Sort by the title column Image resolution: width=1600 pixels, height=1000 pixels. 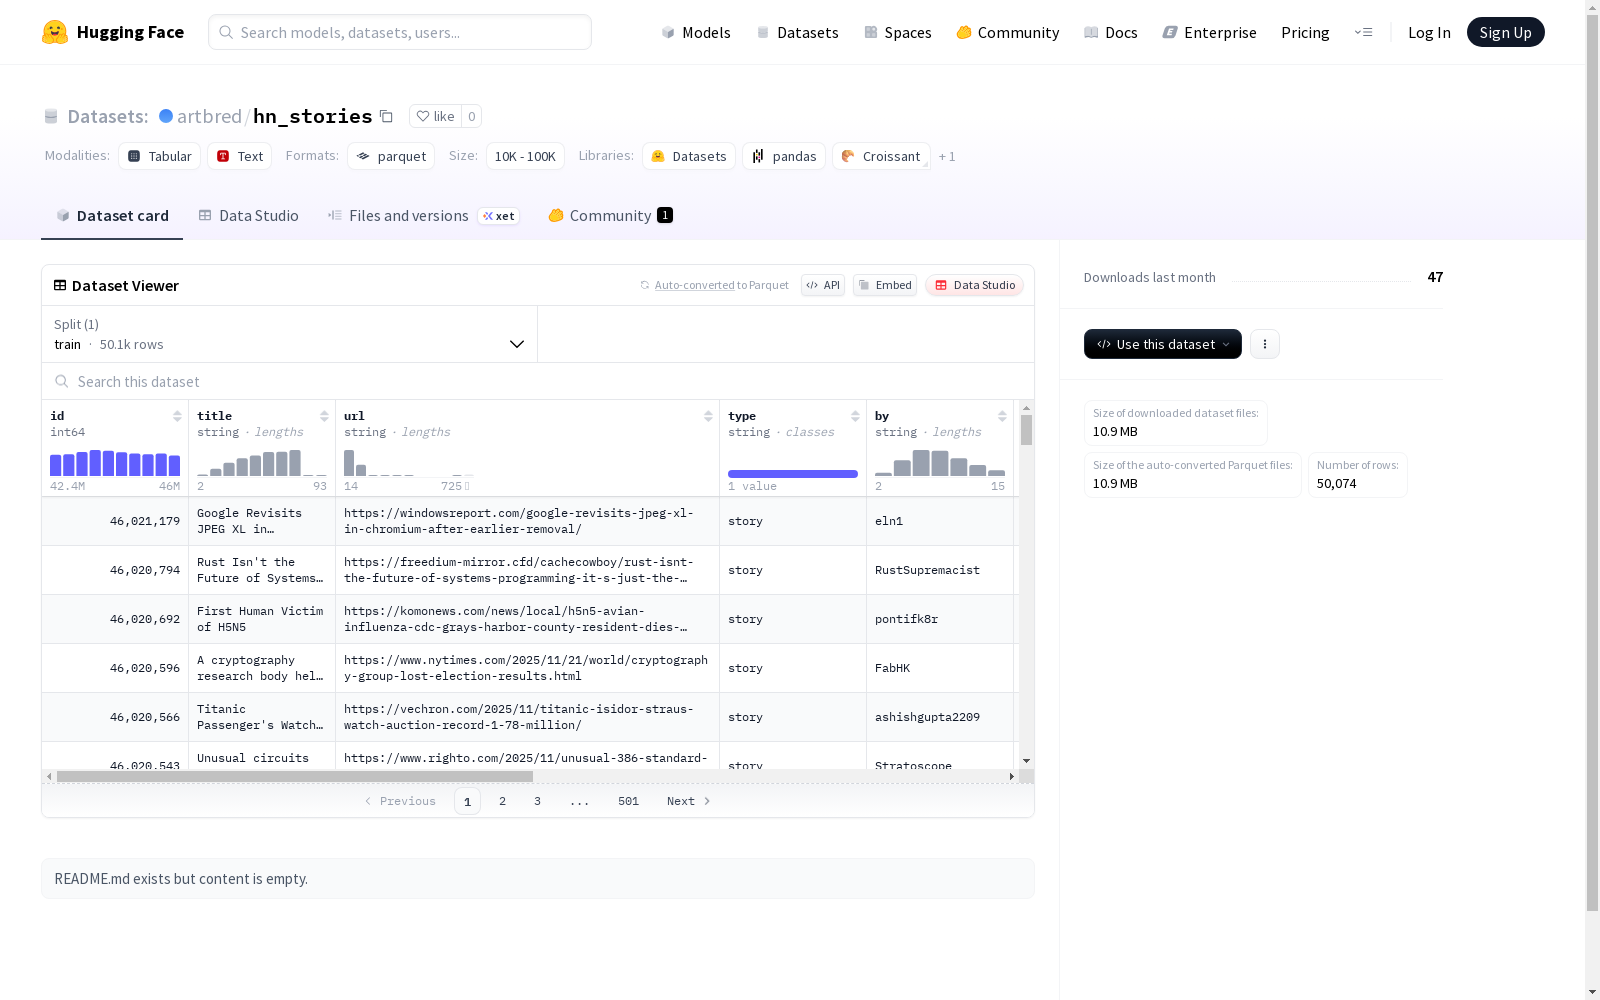coord(324,416)
